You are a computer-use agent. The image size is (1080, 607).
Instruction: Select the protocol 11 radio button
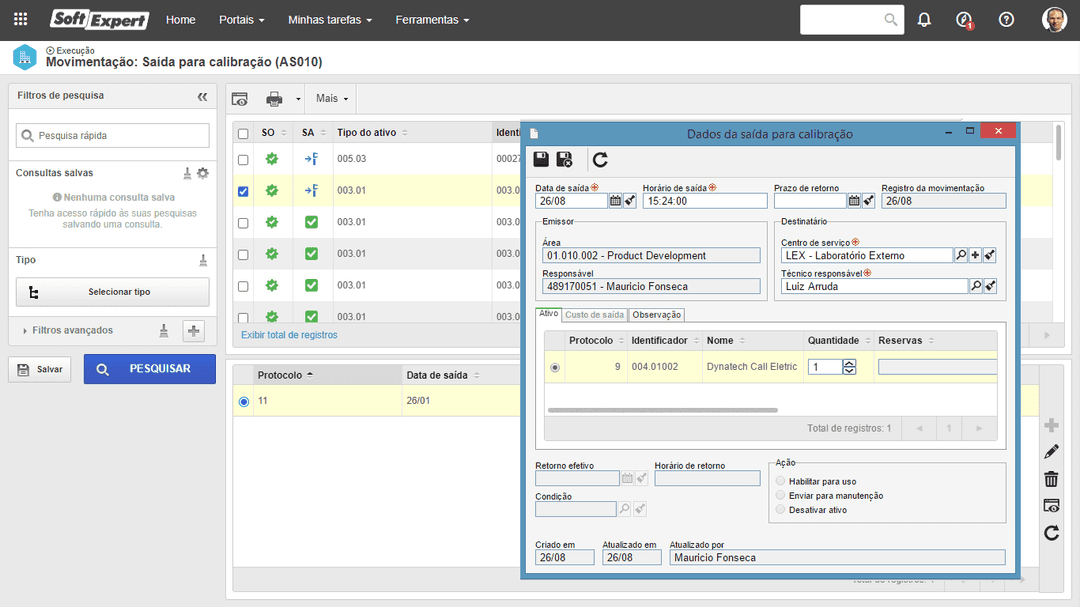(x=244, y=402)
